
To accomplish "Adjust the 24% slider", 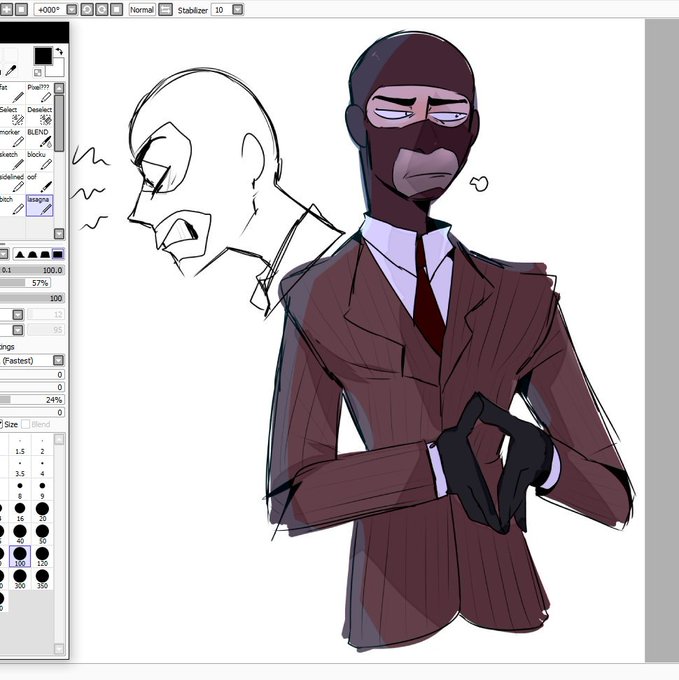I will tap(32, 400).
